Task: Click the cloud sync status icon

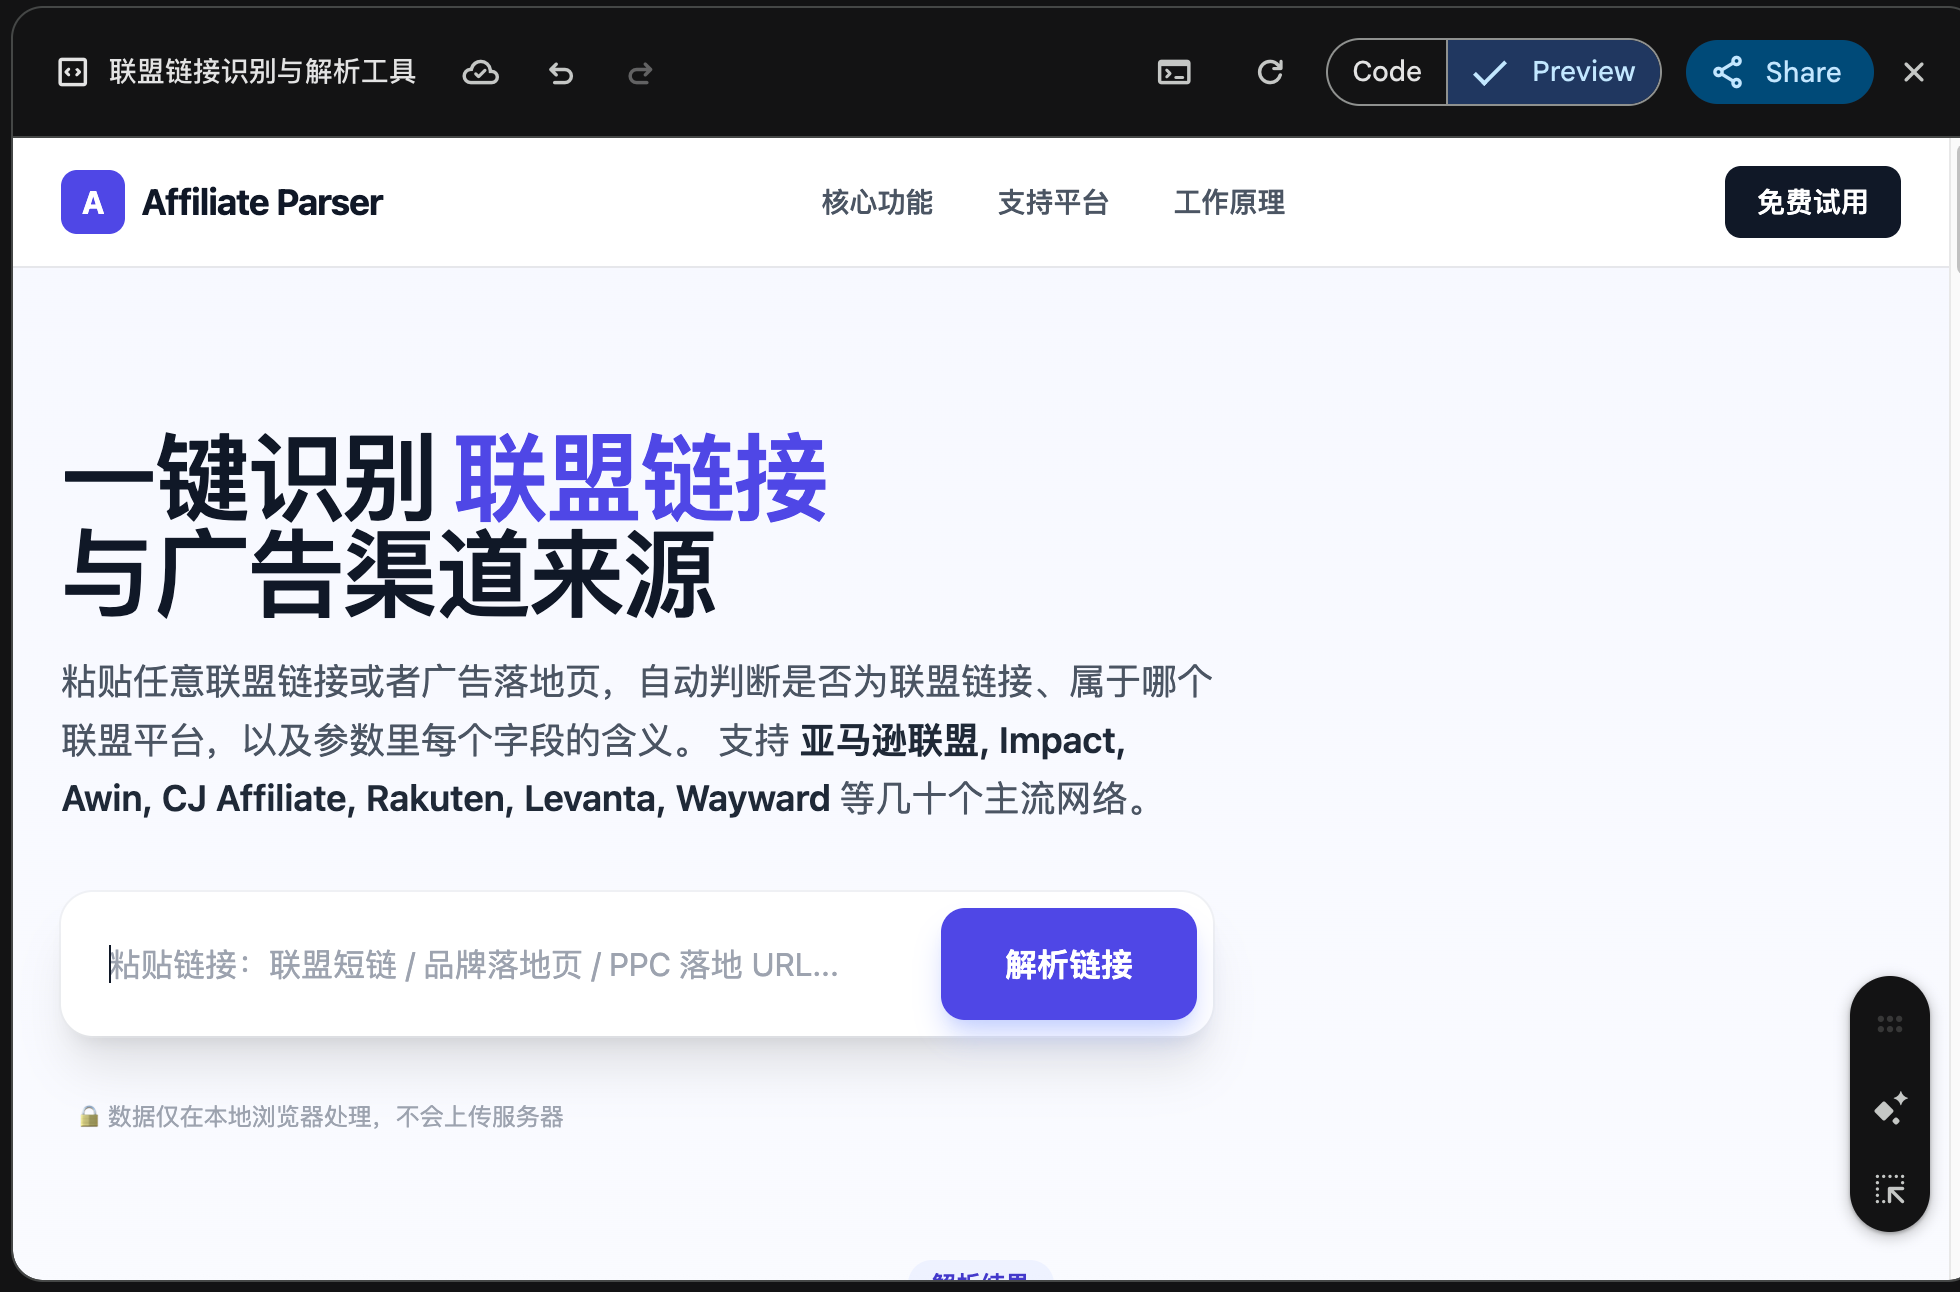Action: (481, 72)
